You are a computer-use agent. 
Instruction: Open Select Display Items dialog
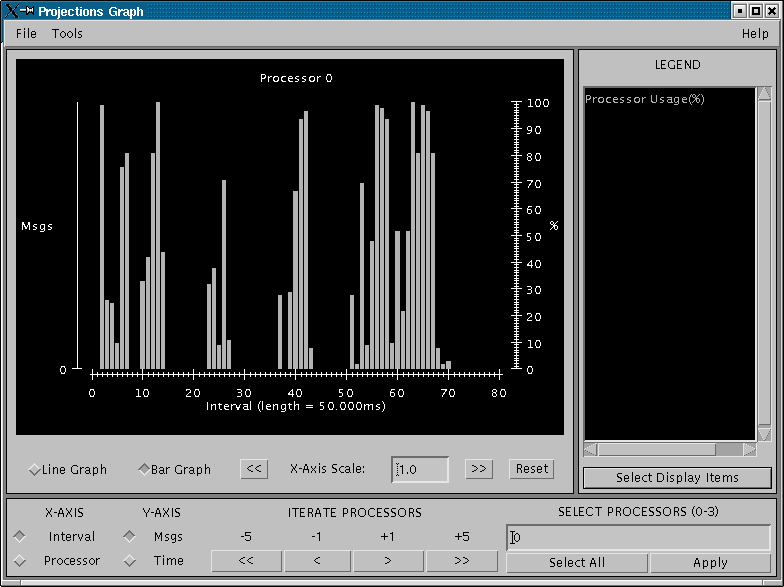[x=677, y=477]
